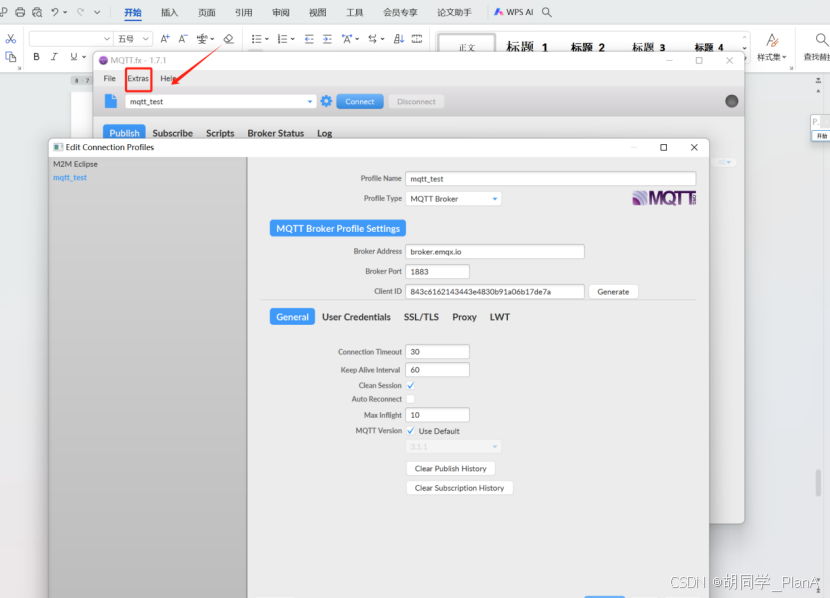Toggle Italic formatting in WPS
This screenshot has width=830, height=598.
pos(54,57)
